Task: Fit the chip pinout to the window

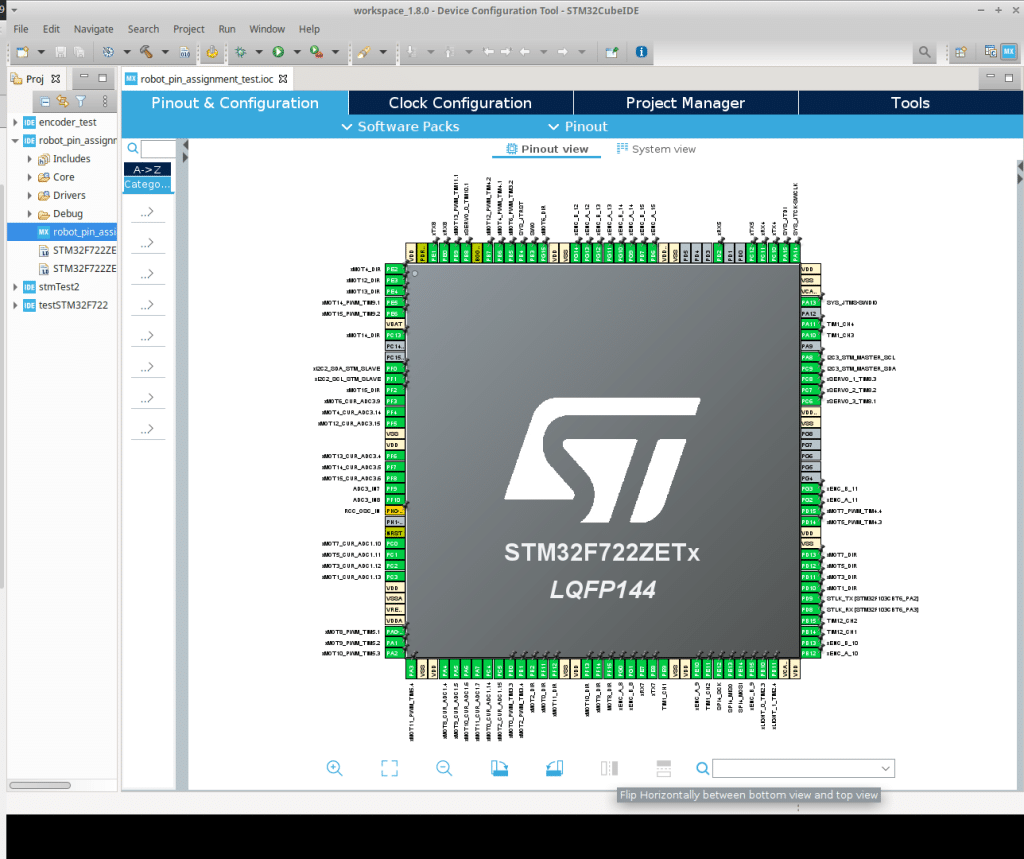Action: click(x=389, y=768)
